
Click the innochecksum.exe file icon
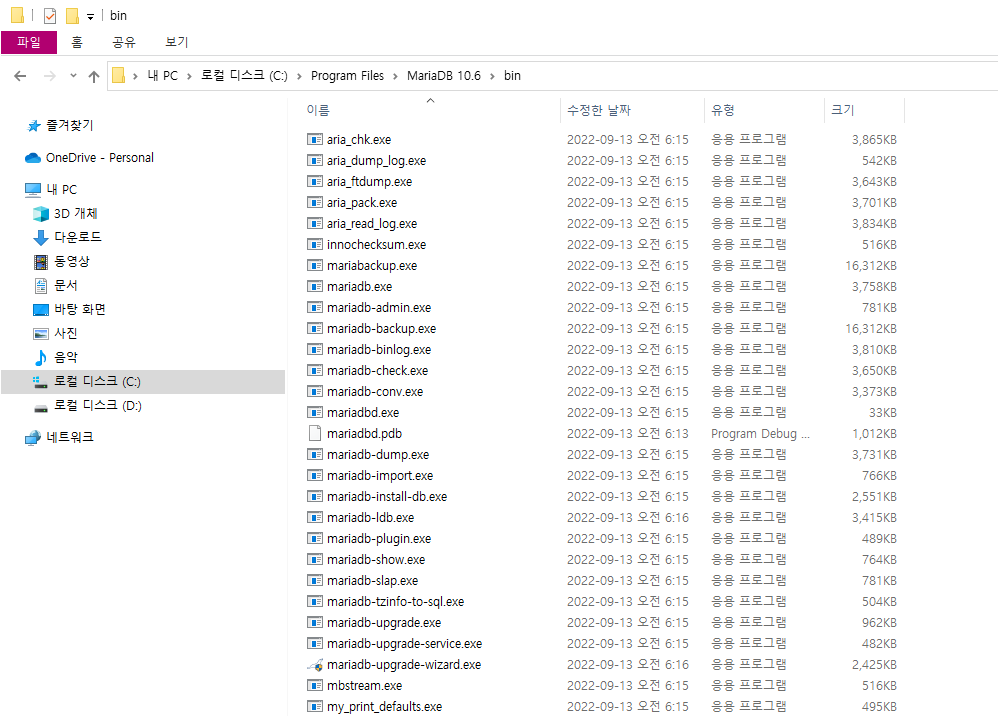tap(314, 244)
